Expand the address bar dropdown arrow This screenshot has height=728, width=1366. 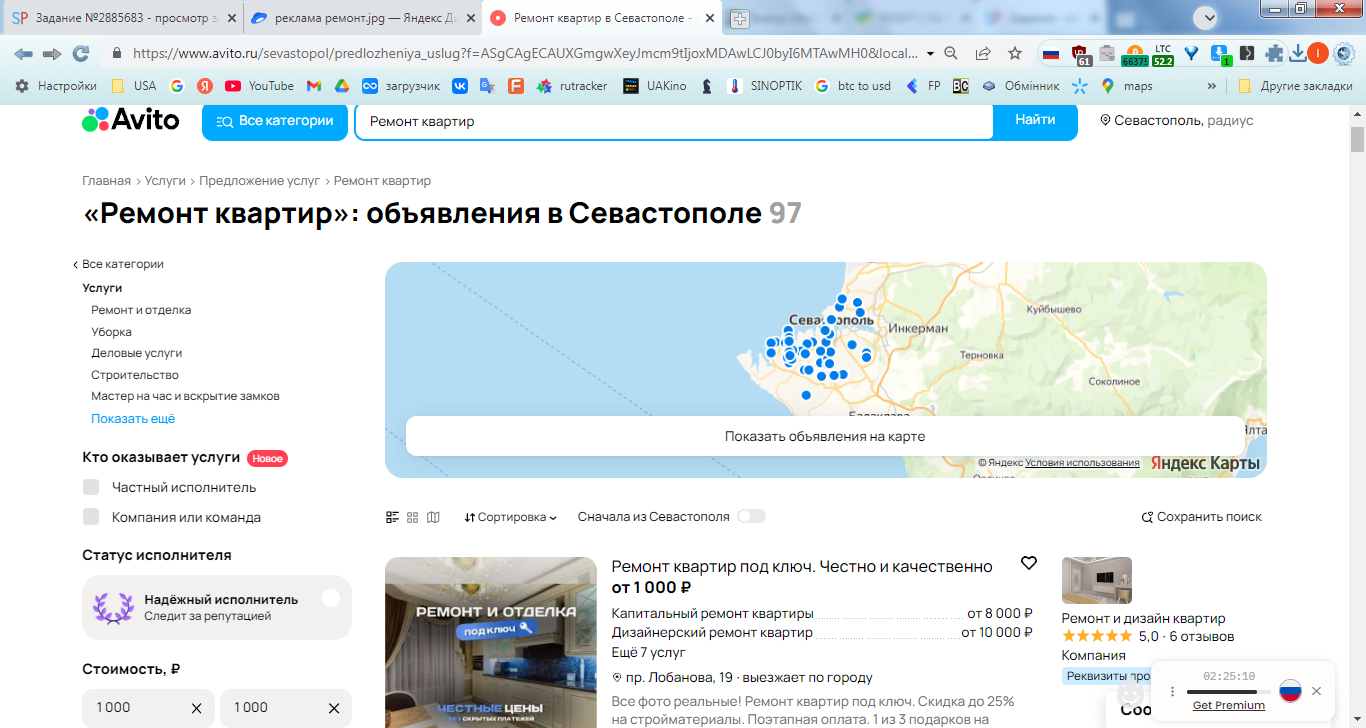click(x=931, y=53)
